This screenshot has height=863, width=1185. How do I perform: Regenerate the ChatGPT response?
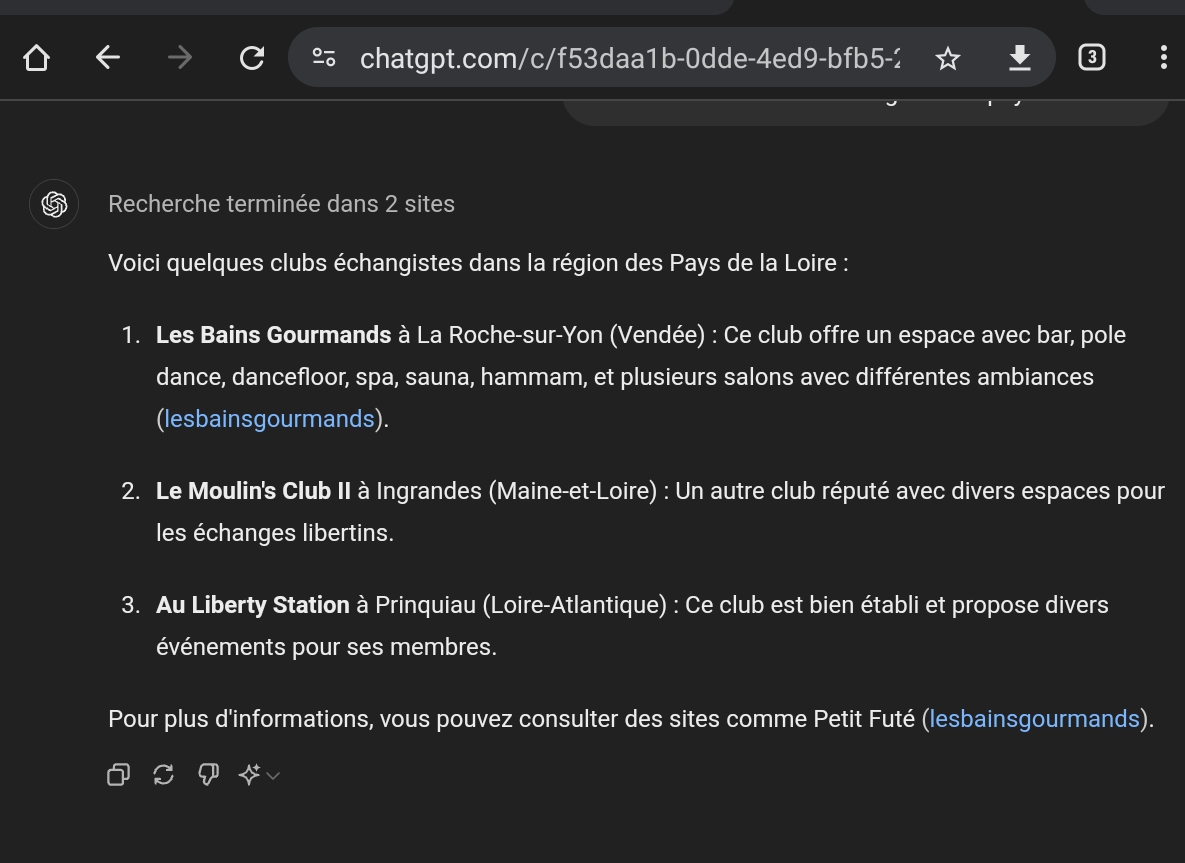tap(163, 775)
